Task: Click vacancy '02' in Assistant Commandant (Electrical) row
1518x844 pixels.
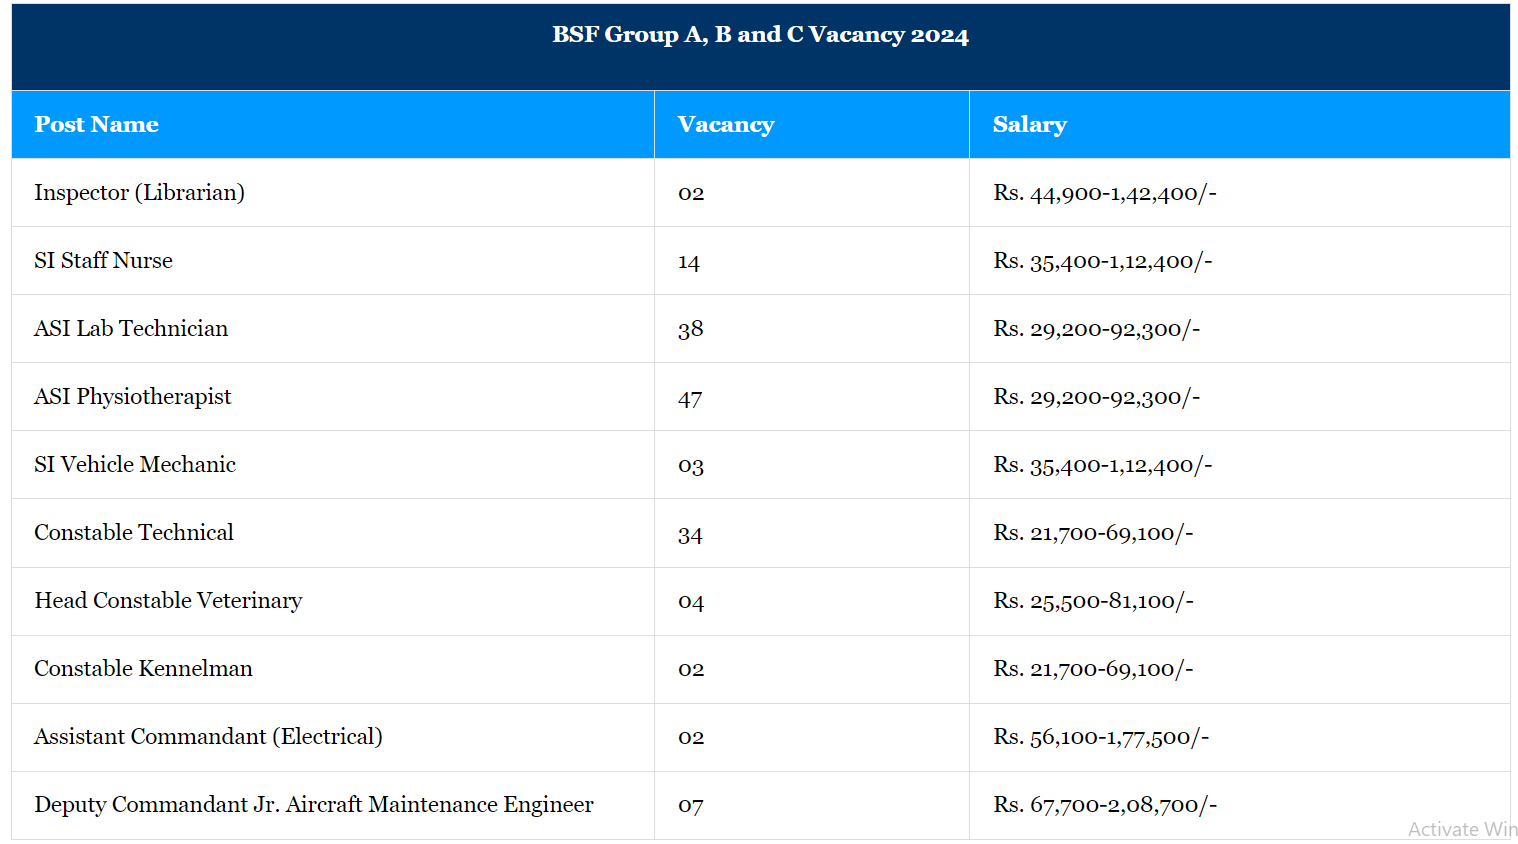Action: [691, 738]
